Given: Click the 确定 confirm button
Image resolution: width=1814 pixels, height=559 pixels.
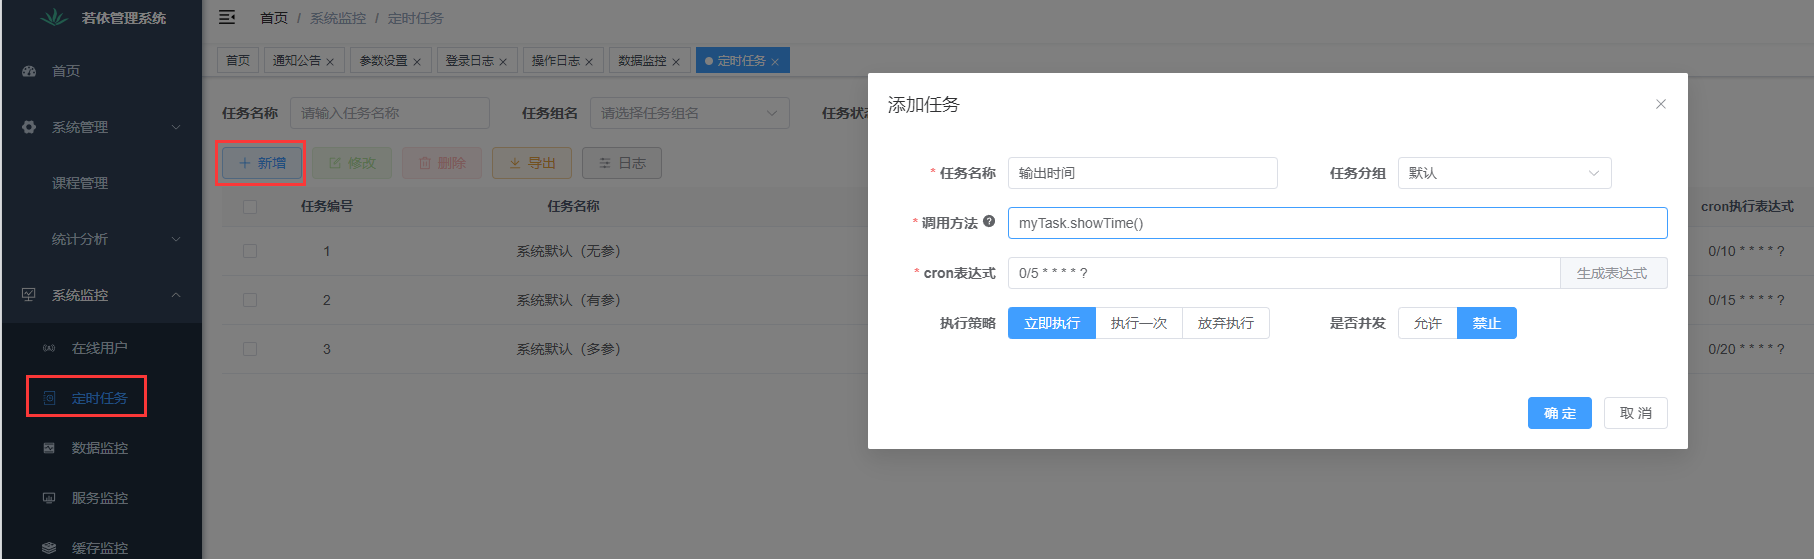Looking at the screenshot, I should point(1560,413).
